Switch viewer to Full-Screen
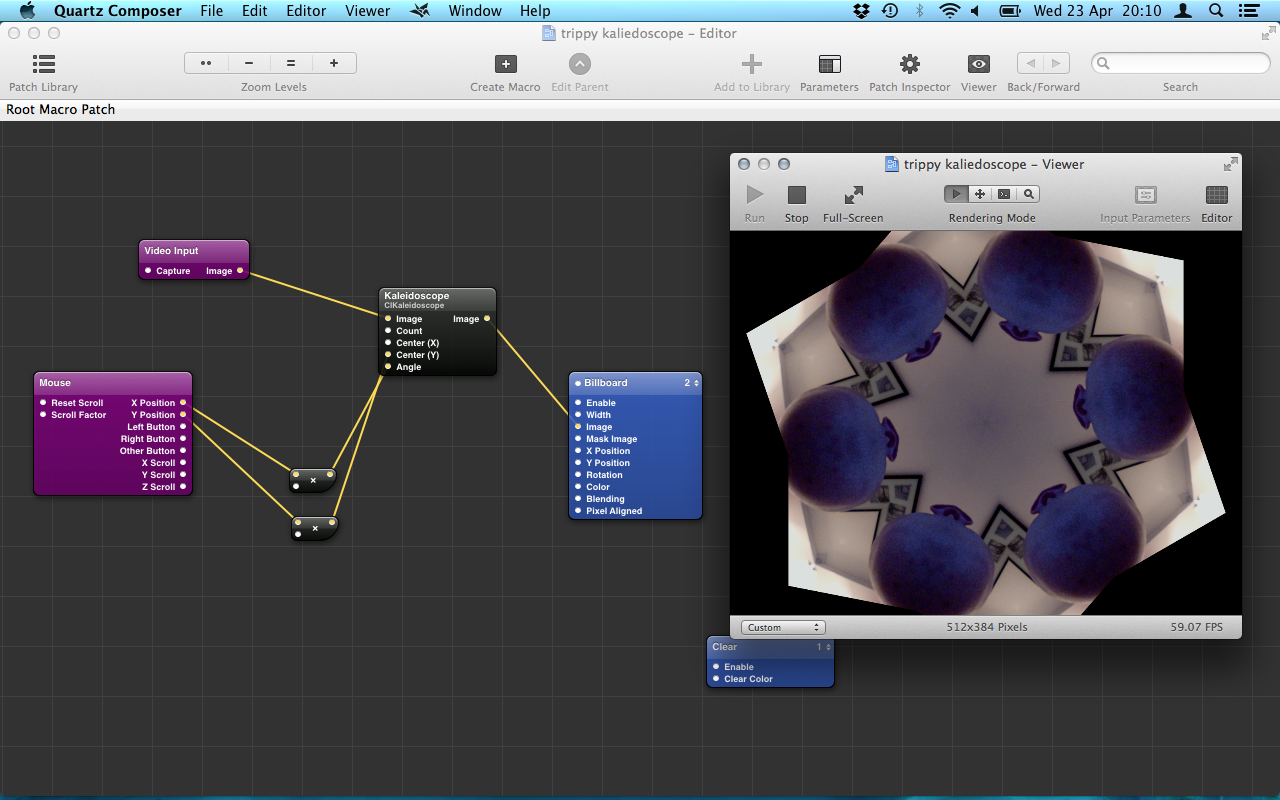 [x=853, y=195]
